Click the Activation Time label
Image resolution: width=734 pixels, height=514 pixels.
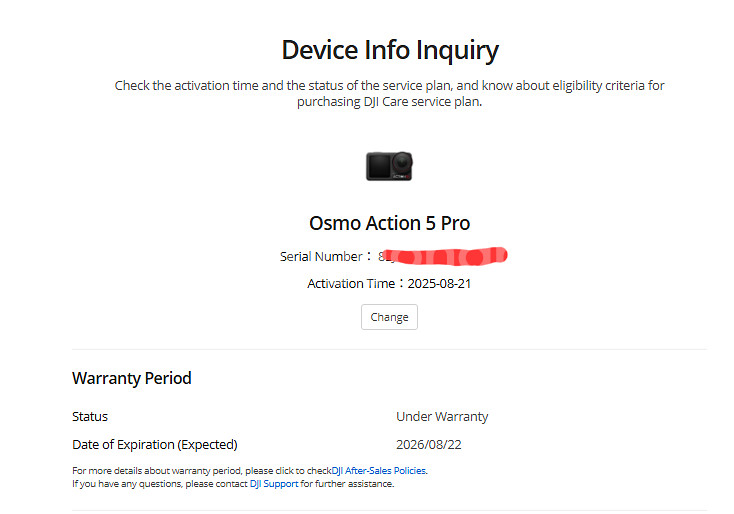pos(352,284)
